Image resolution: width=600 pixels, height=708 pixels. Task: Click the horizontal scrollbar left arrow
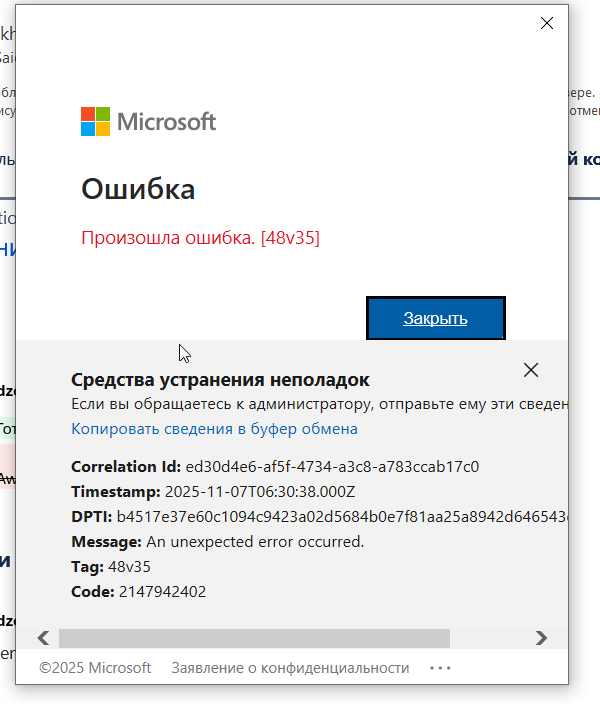[x=43, y=638]
